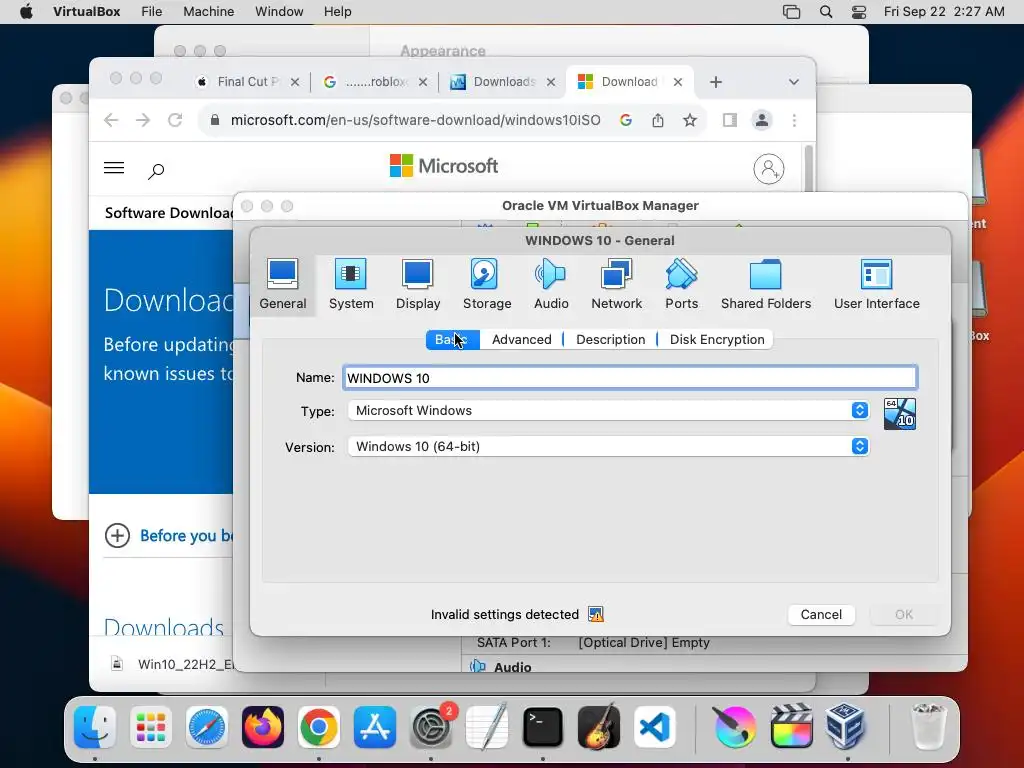
Task: Open Terminal from the Dock
Action: [543, 726]
